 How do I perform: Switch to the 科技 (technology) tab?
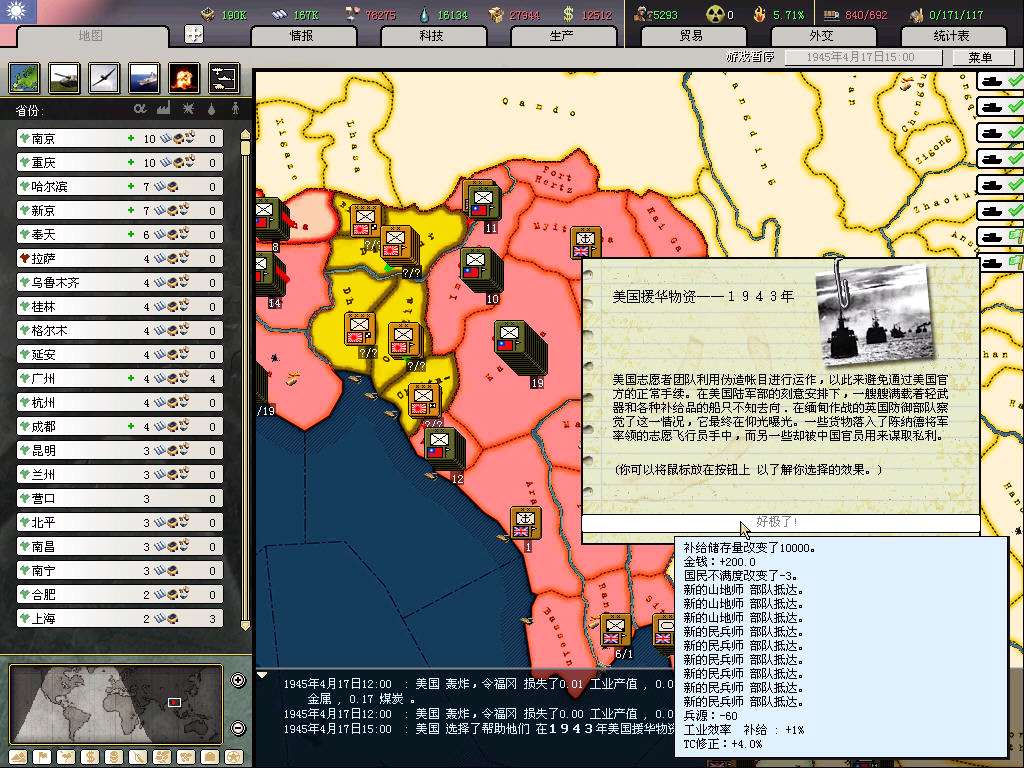pyautogui.click(x=432, y=36)
